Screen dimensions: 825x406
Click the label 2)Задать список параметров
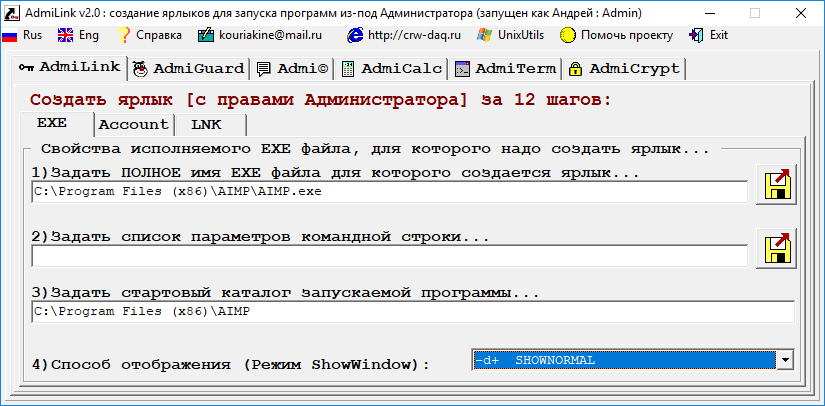(x=261, y=237)
